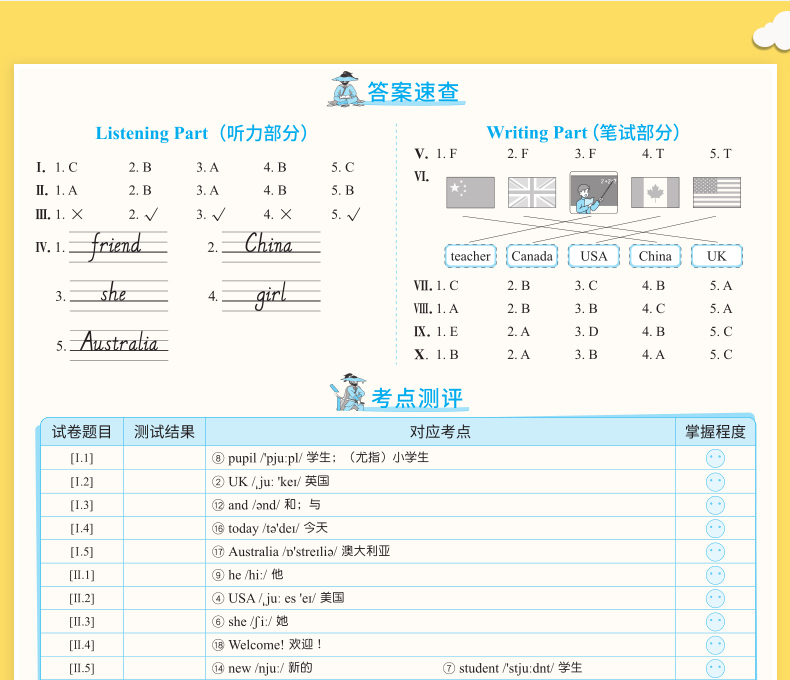Click the Canada maple leaf flag image

click(x=655, y=192)
